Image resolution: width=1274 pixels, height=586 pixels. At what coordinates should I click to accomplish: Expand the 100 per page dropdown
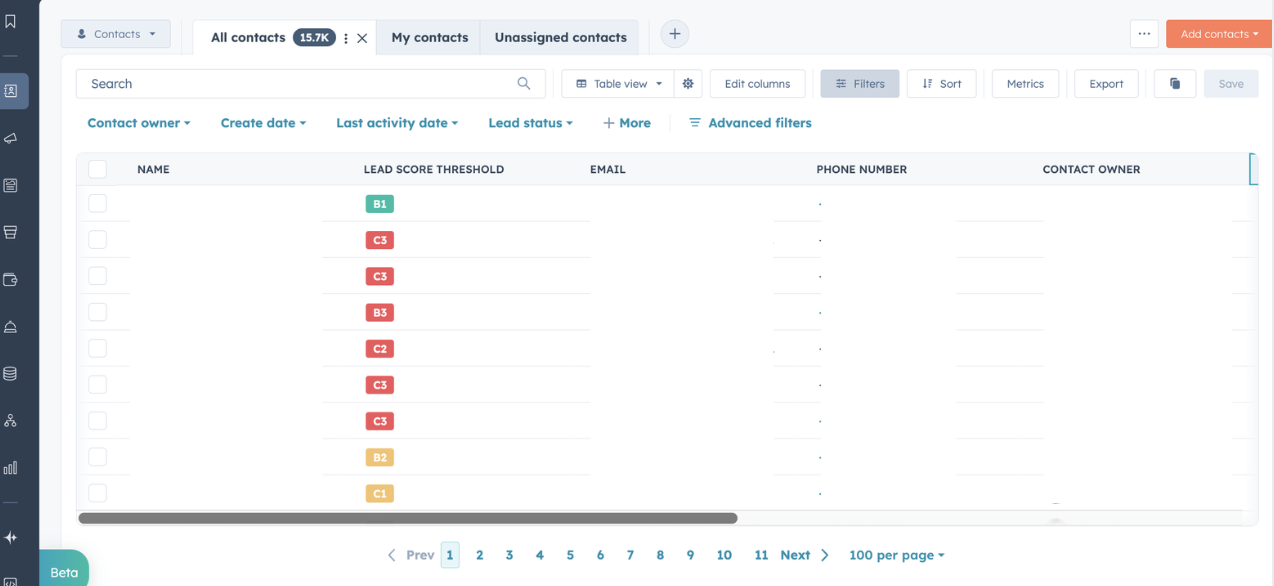click(x=896, y=555)
